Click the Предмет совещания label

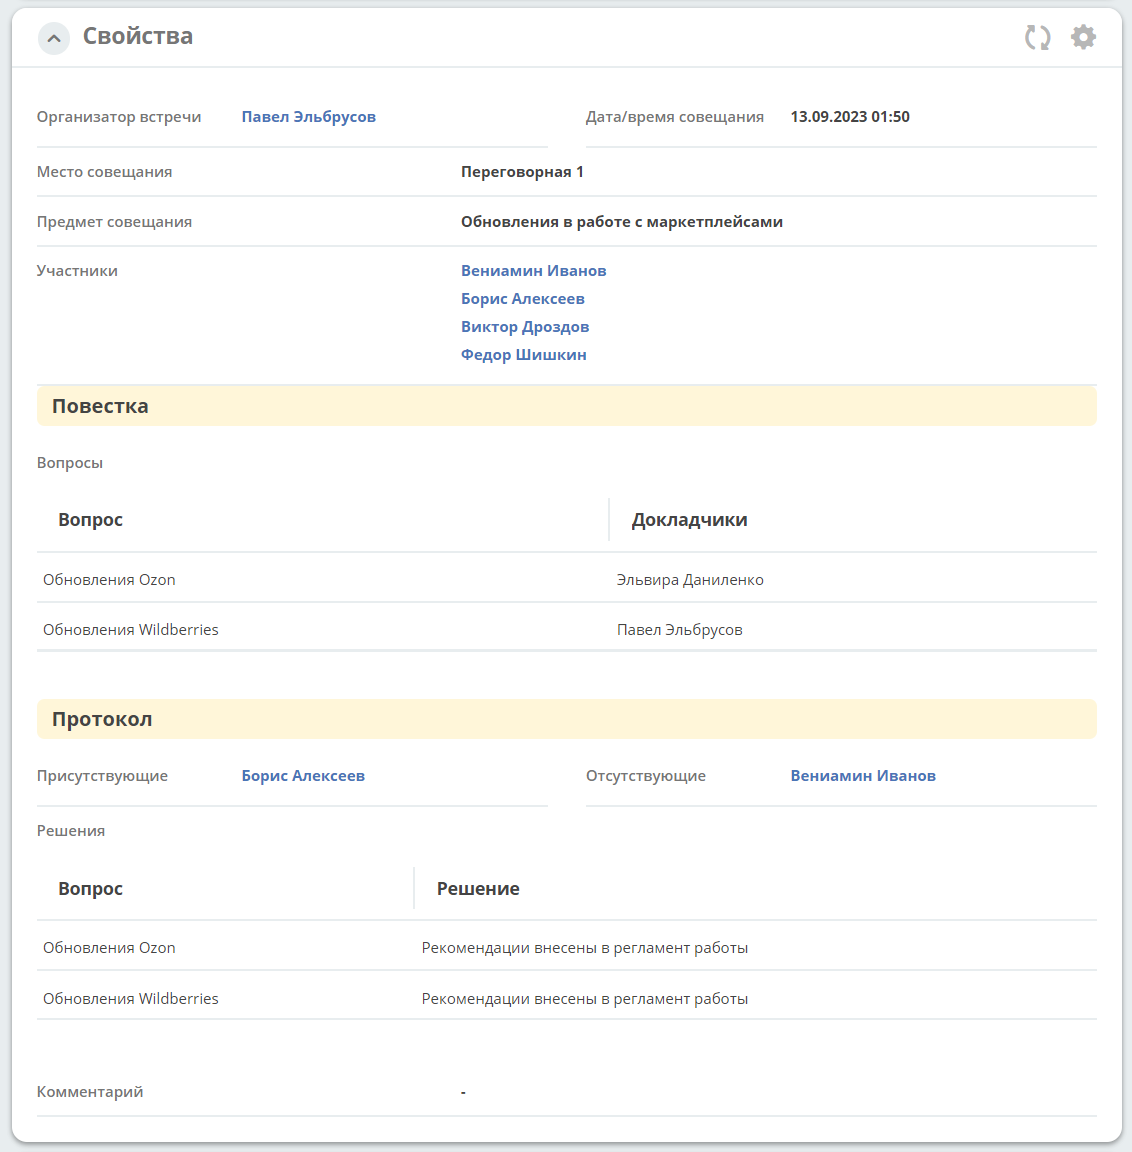tap(114, 222)
